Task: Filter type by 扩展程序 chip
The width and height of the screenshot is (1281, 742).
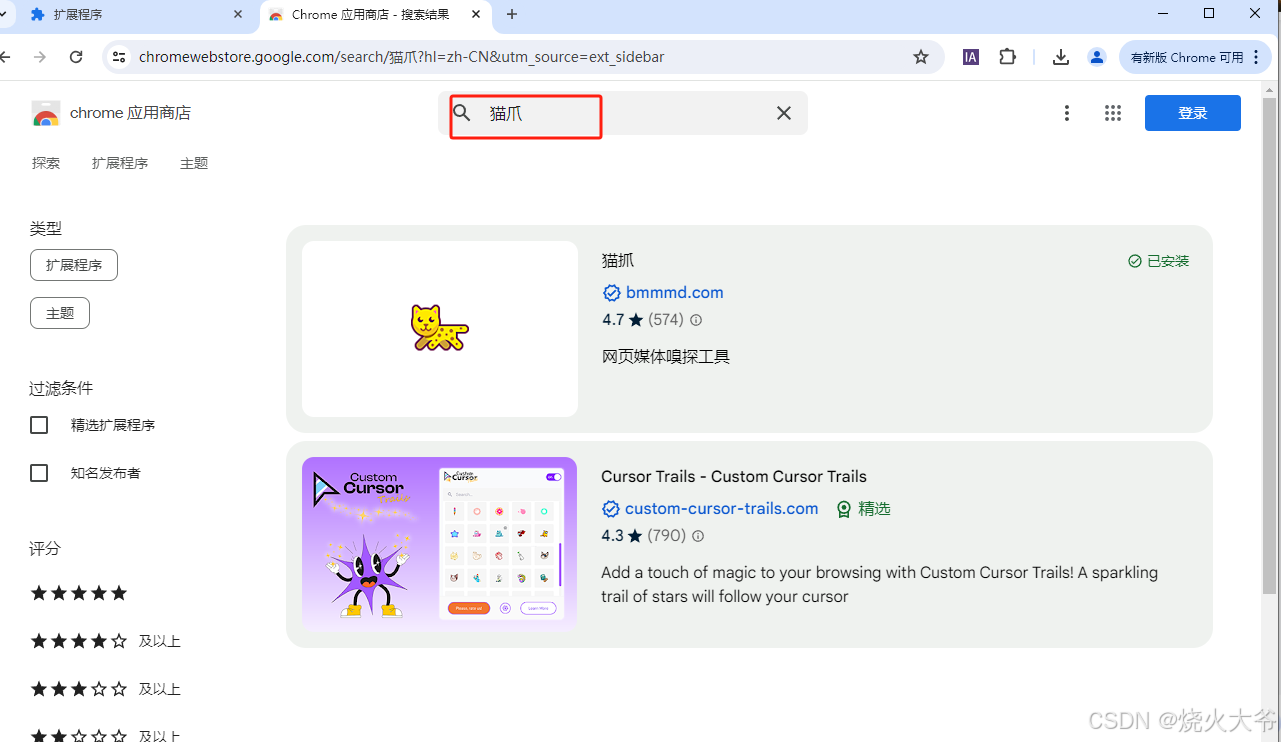Action: point(74,265)
